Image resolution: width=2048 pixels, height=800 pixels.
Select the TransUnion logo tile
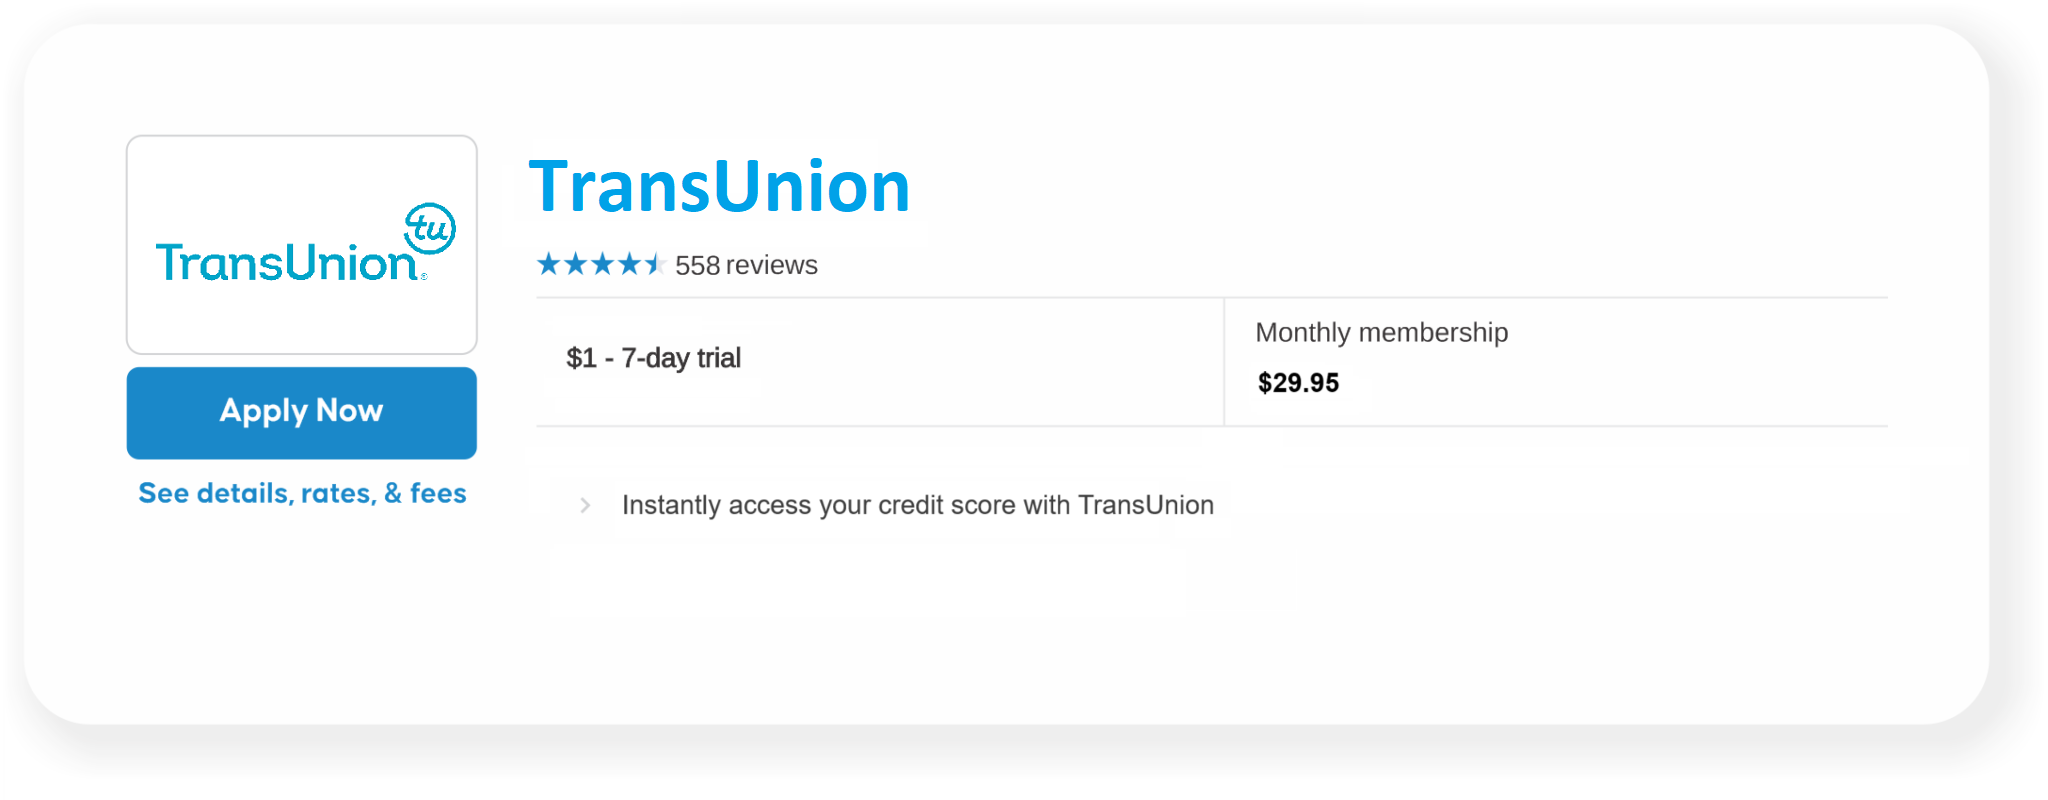coord(301,245)
